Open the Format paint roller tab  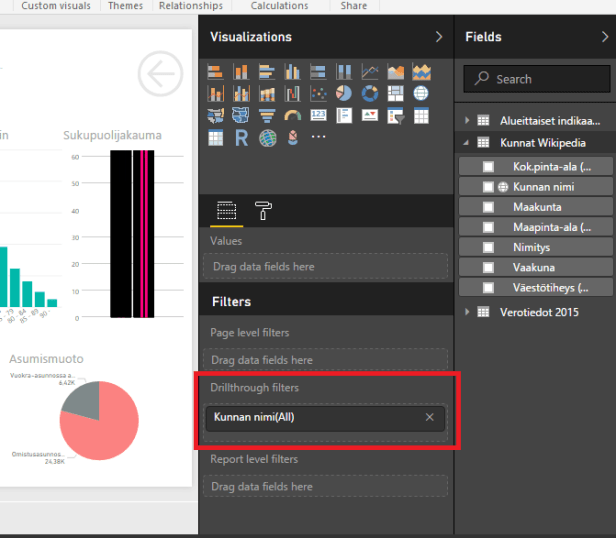[x=263, y=210]
